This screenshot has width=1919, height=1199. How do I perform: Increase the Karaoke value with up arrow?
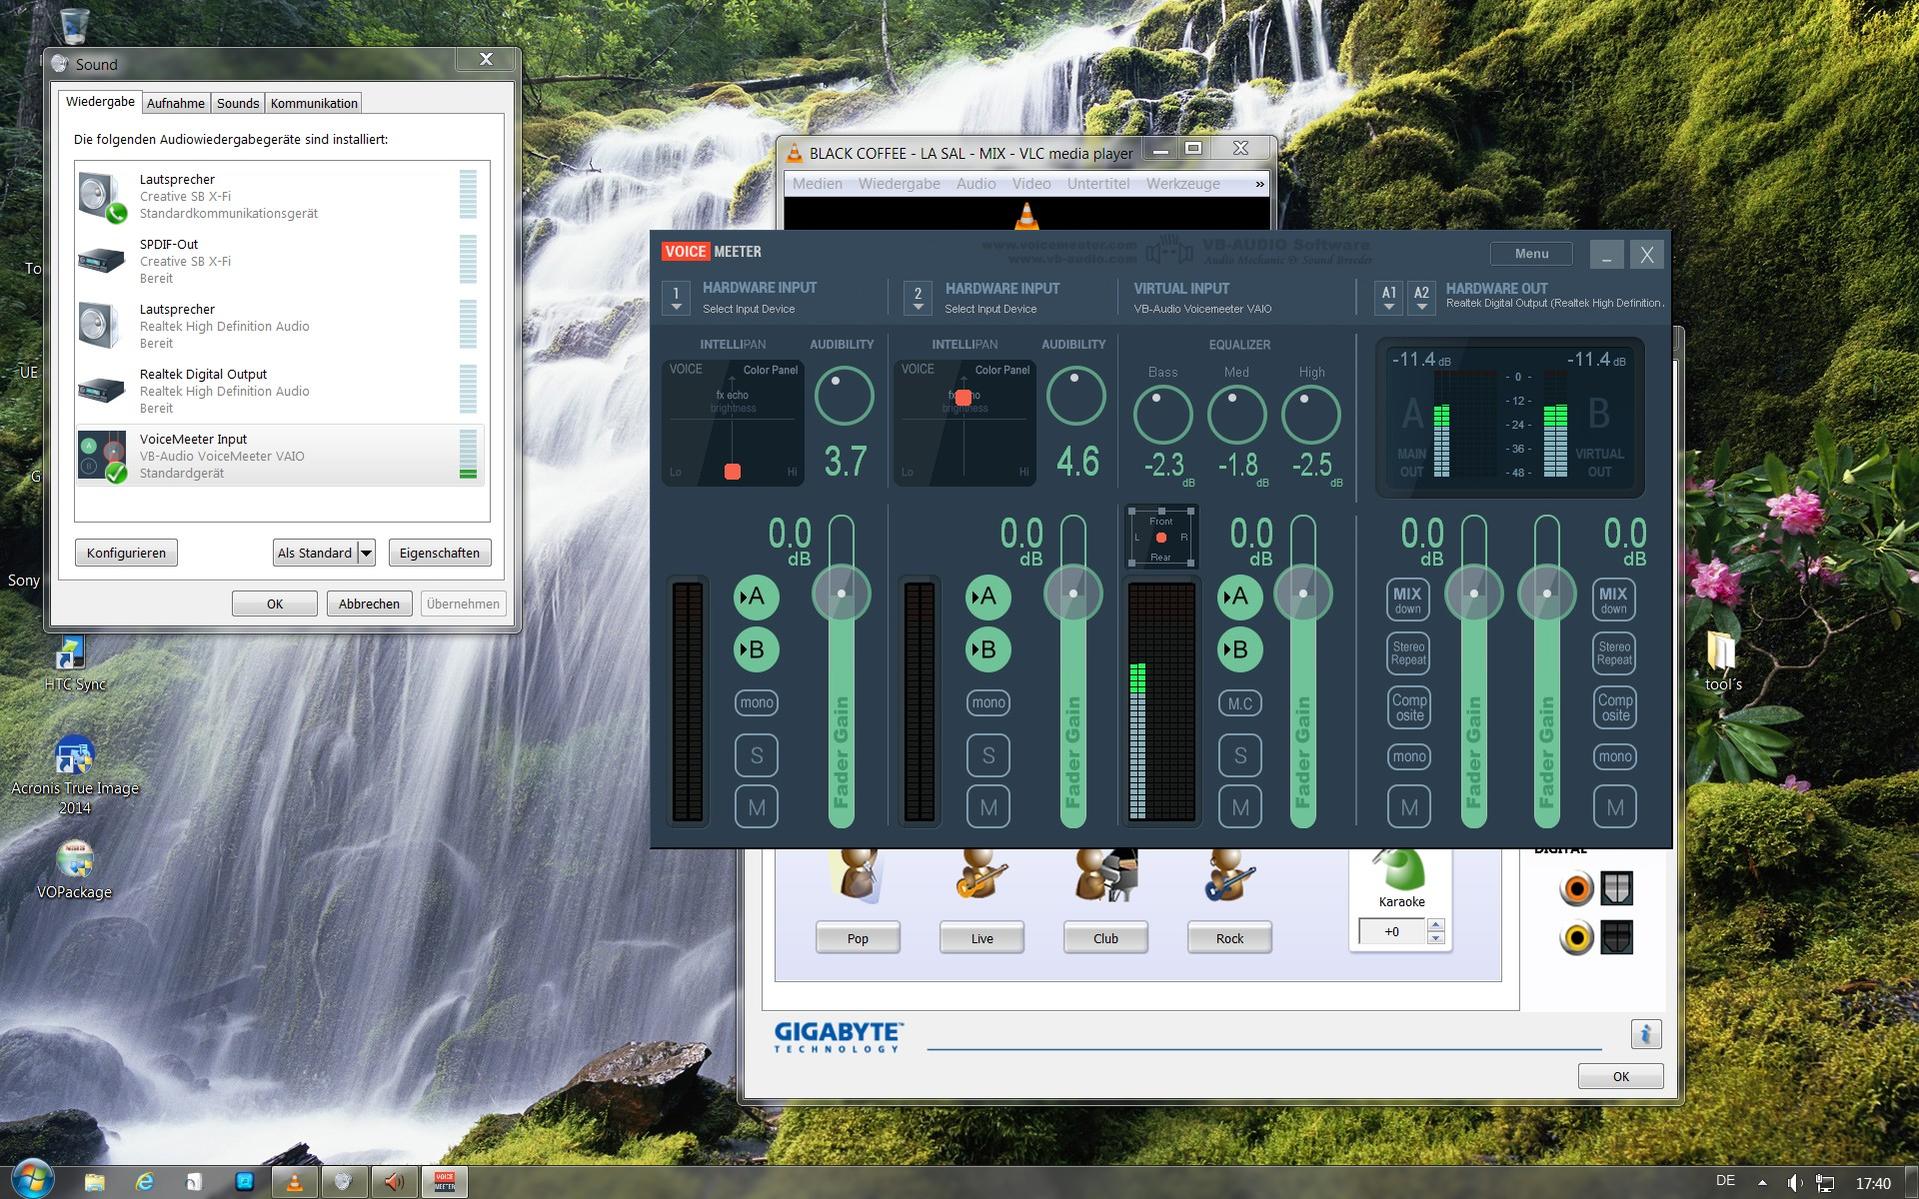coord(1436,925)
